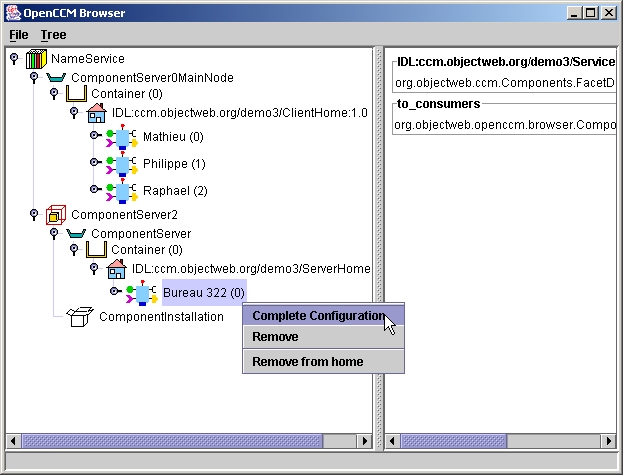Click the Philippe component icon
The width and height of the screenshot is (623, 475).
pyautogui.click(x=122, y=164)
